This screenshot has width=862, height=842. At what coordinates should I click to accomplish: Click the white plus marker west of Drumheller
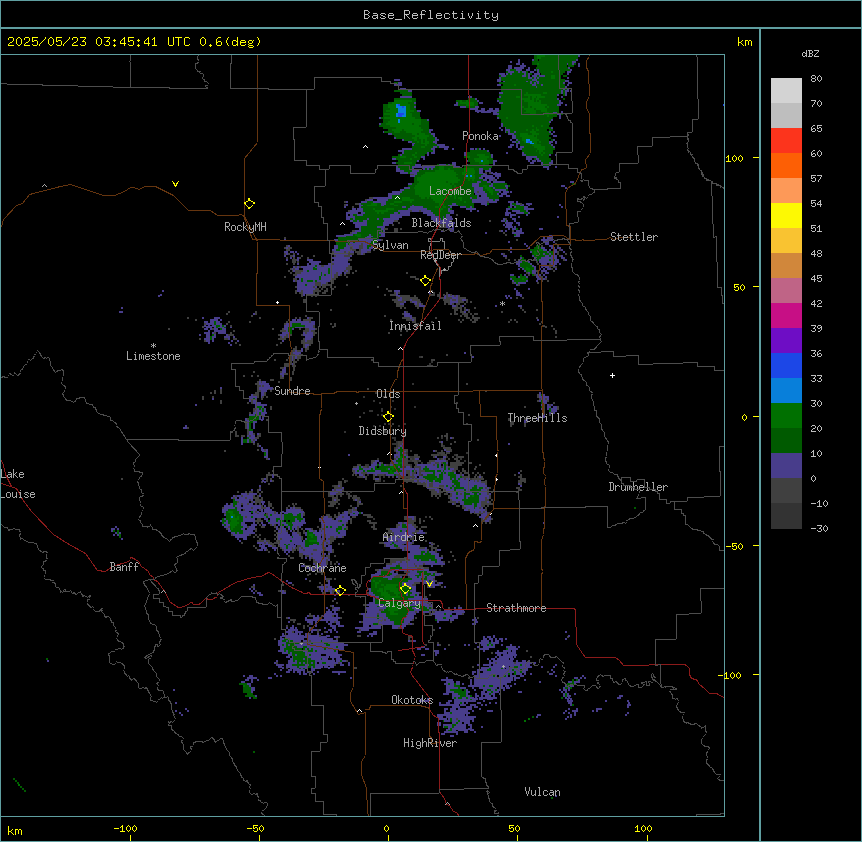(612, 375)
